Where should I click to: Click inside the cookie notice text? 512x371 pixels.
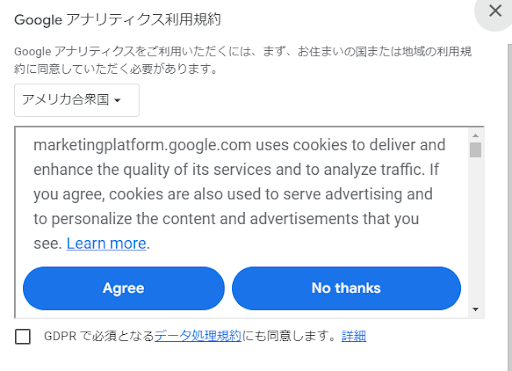click(x=239, y=194)
